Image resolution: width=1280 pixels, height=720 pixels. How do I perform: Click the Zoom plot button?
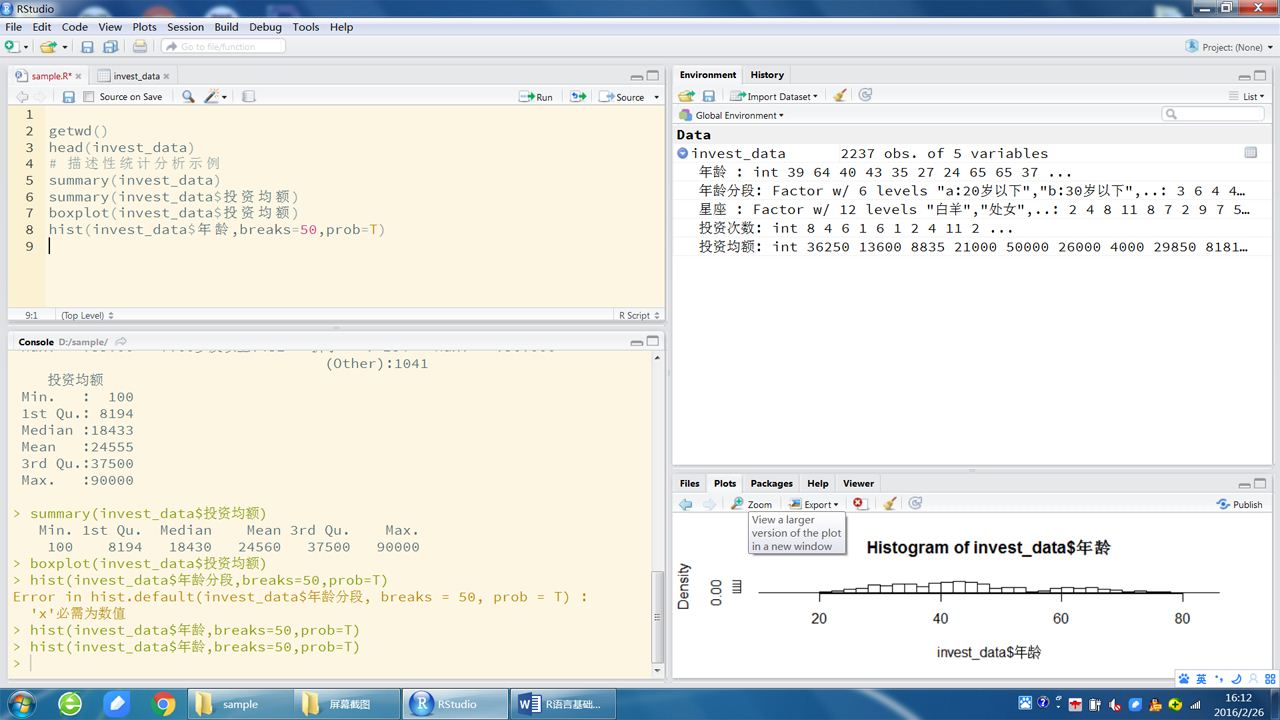point(752,504)
